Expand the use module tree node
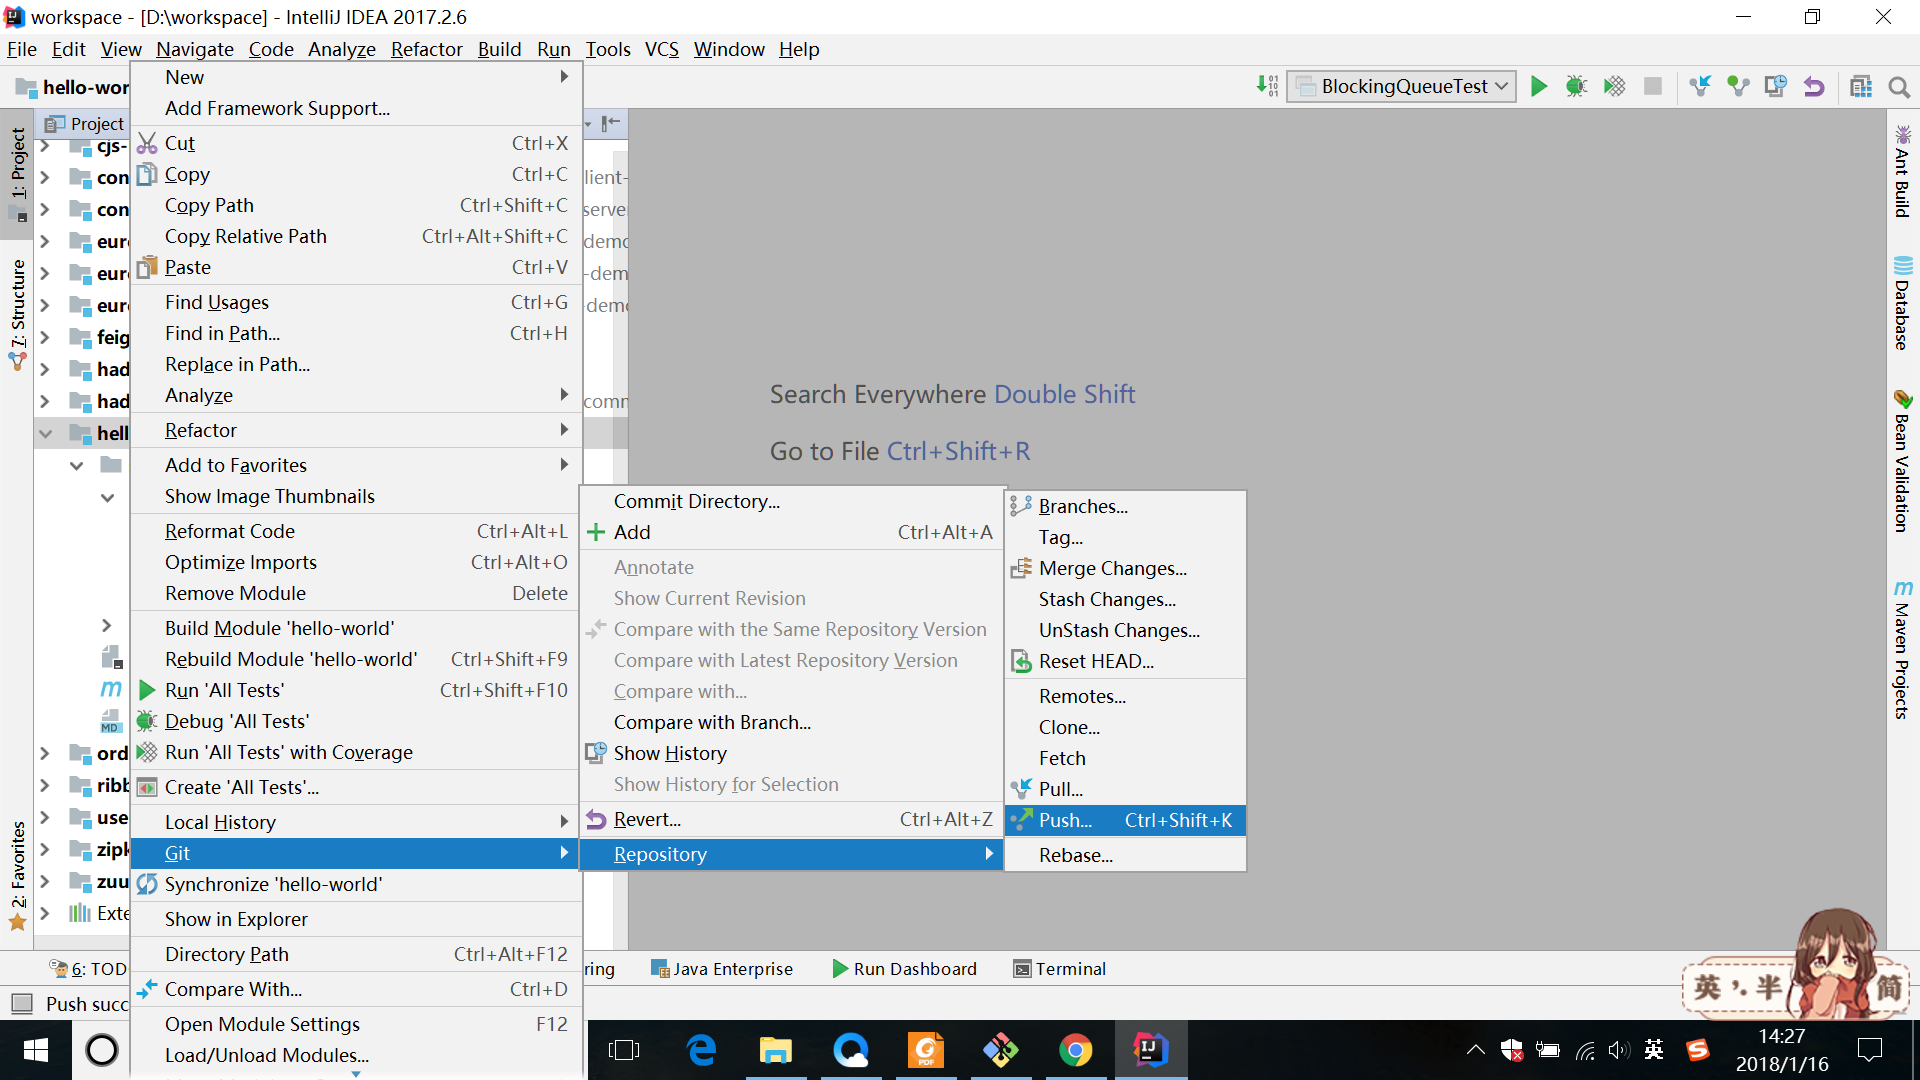This screenshot has width=1920, height=1080. tap(45, 818)
